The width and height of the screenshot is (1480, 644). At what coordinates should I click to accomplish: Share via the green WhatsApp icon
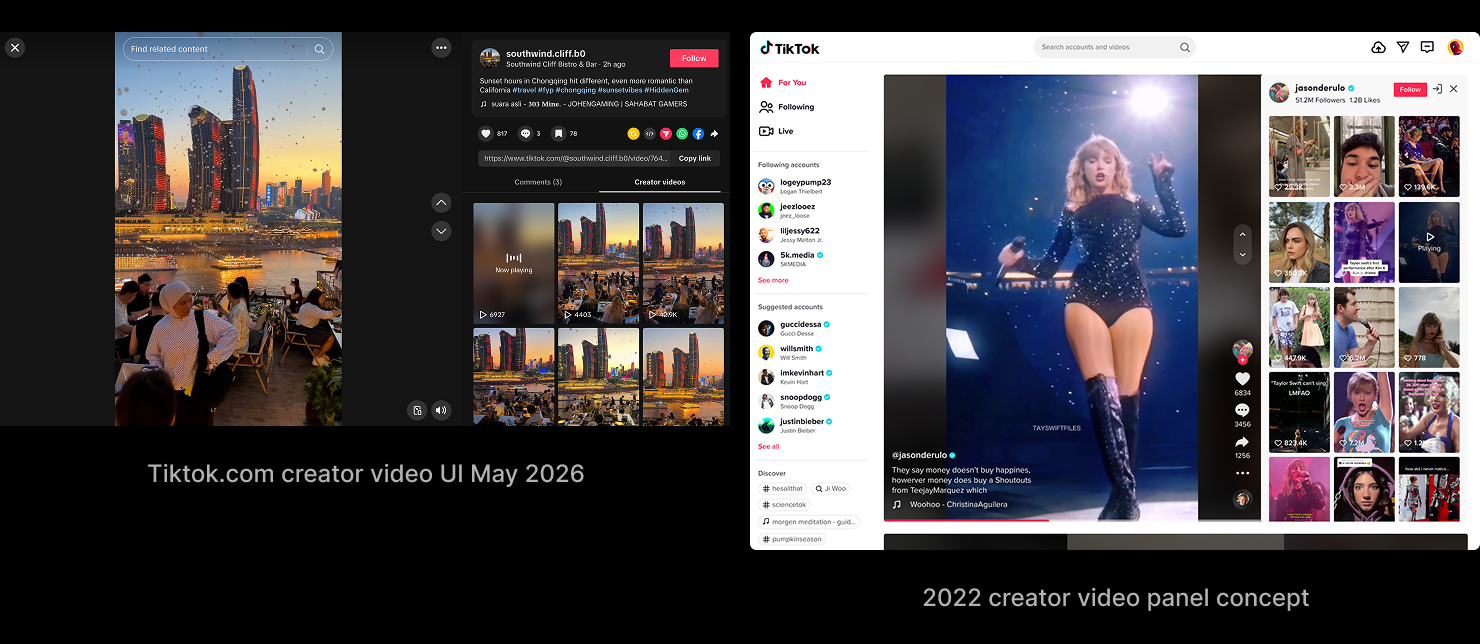[x=682, y=133]
